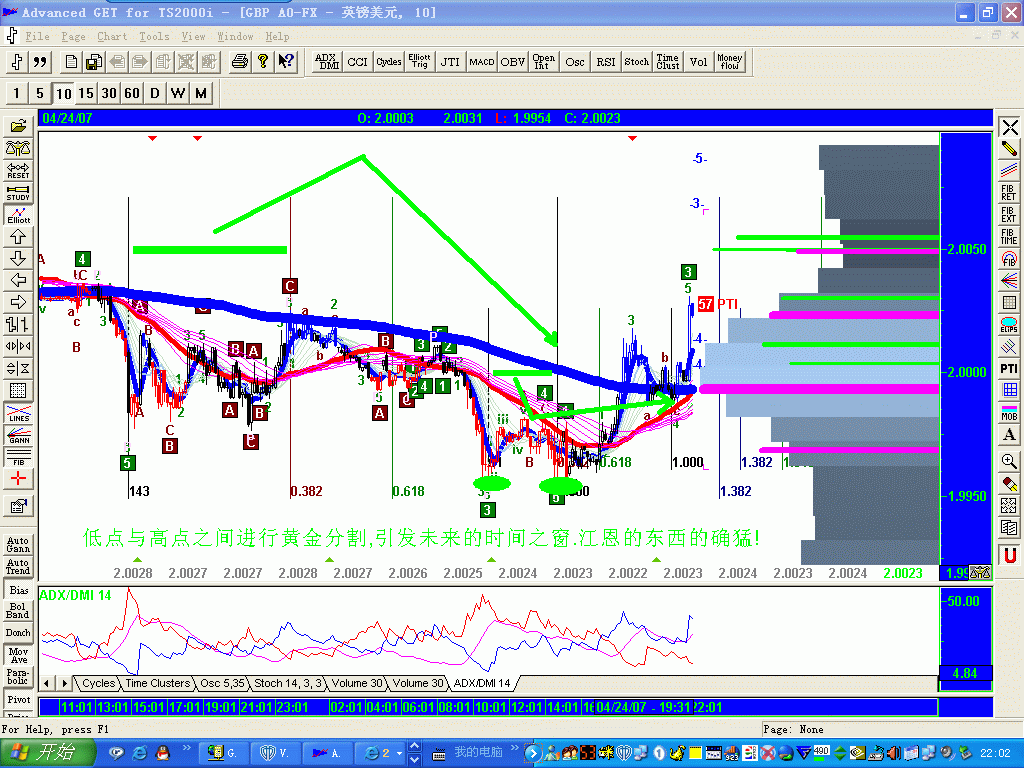Select the 10 minute timeframe
Screen dimensions: 1024x768
pyautogui.click(x=63, y=93)
